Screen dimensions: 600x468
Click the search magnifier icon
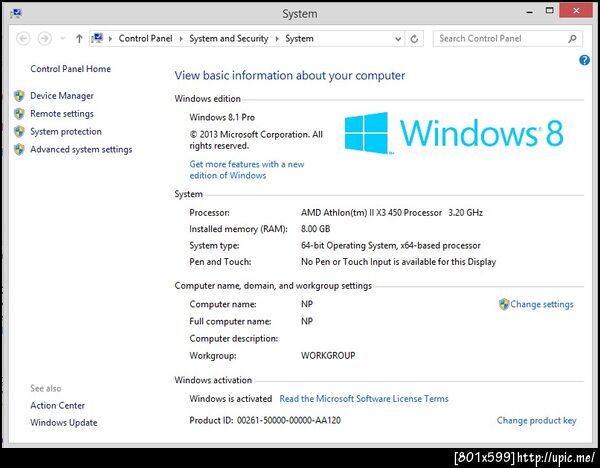click(572, 39)
